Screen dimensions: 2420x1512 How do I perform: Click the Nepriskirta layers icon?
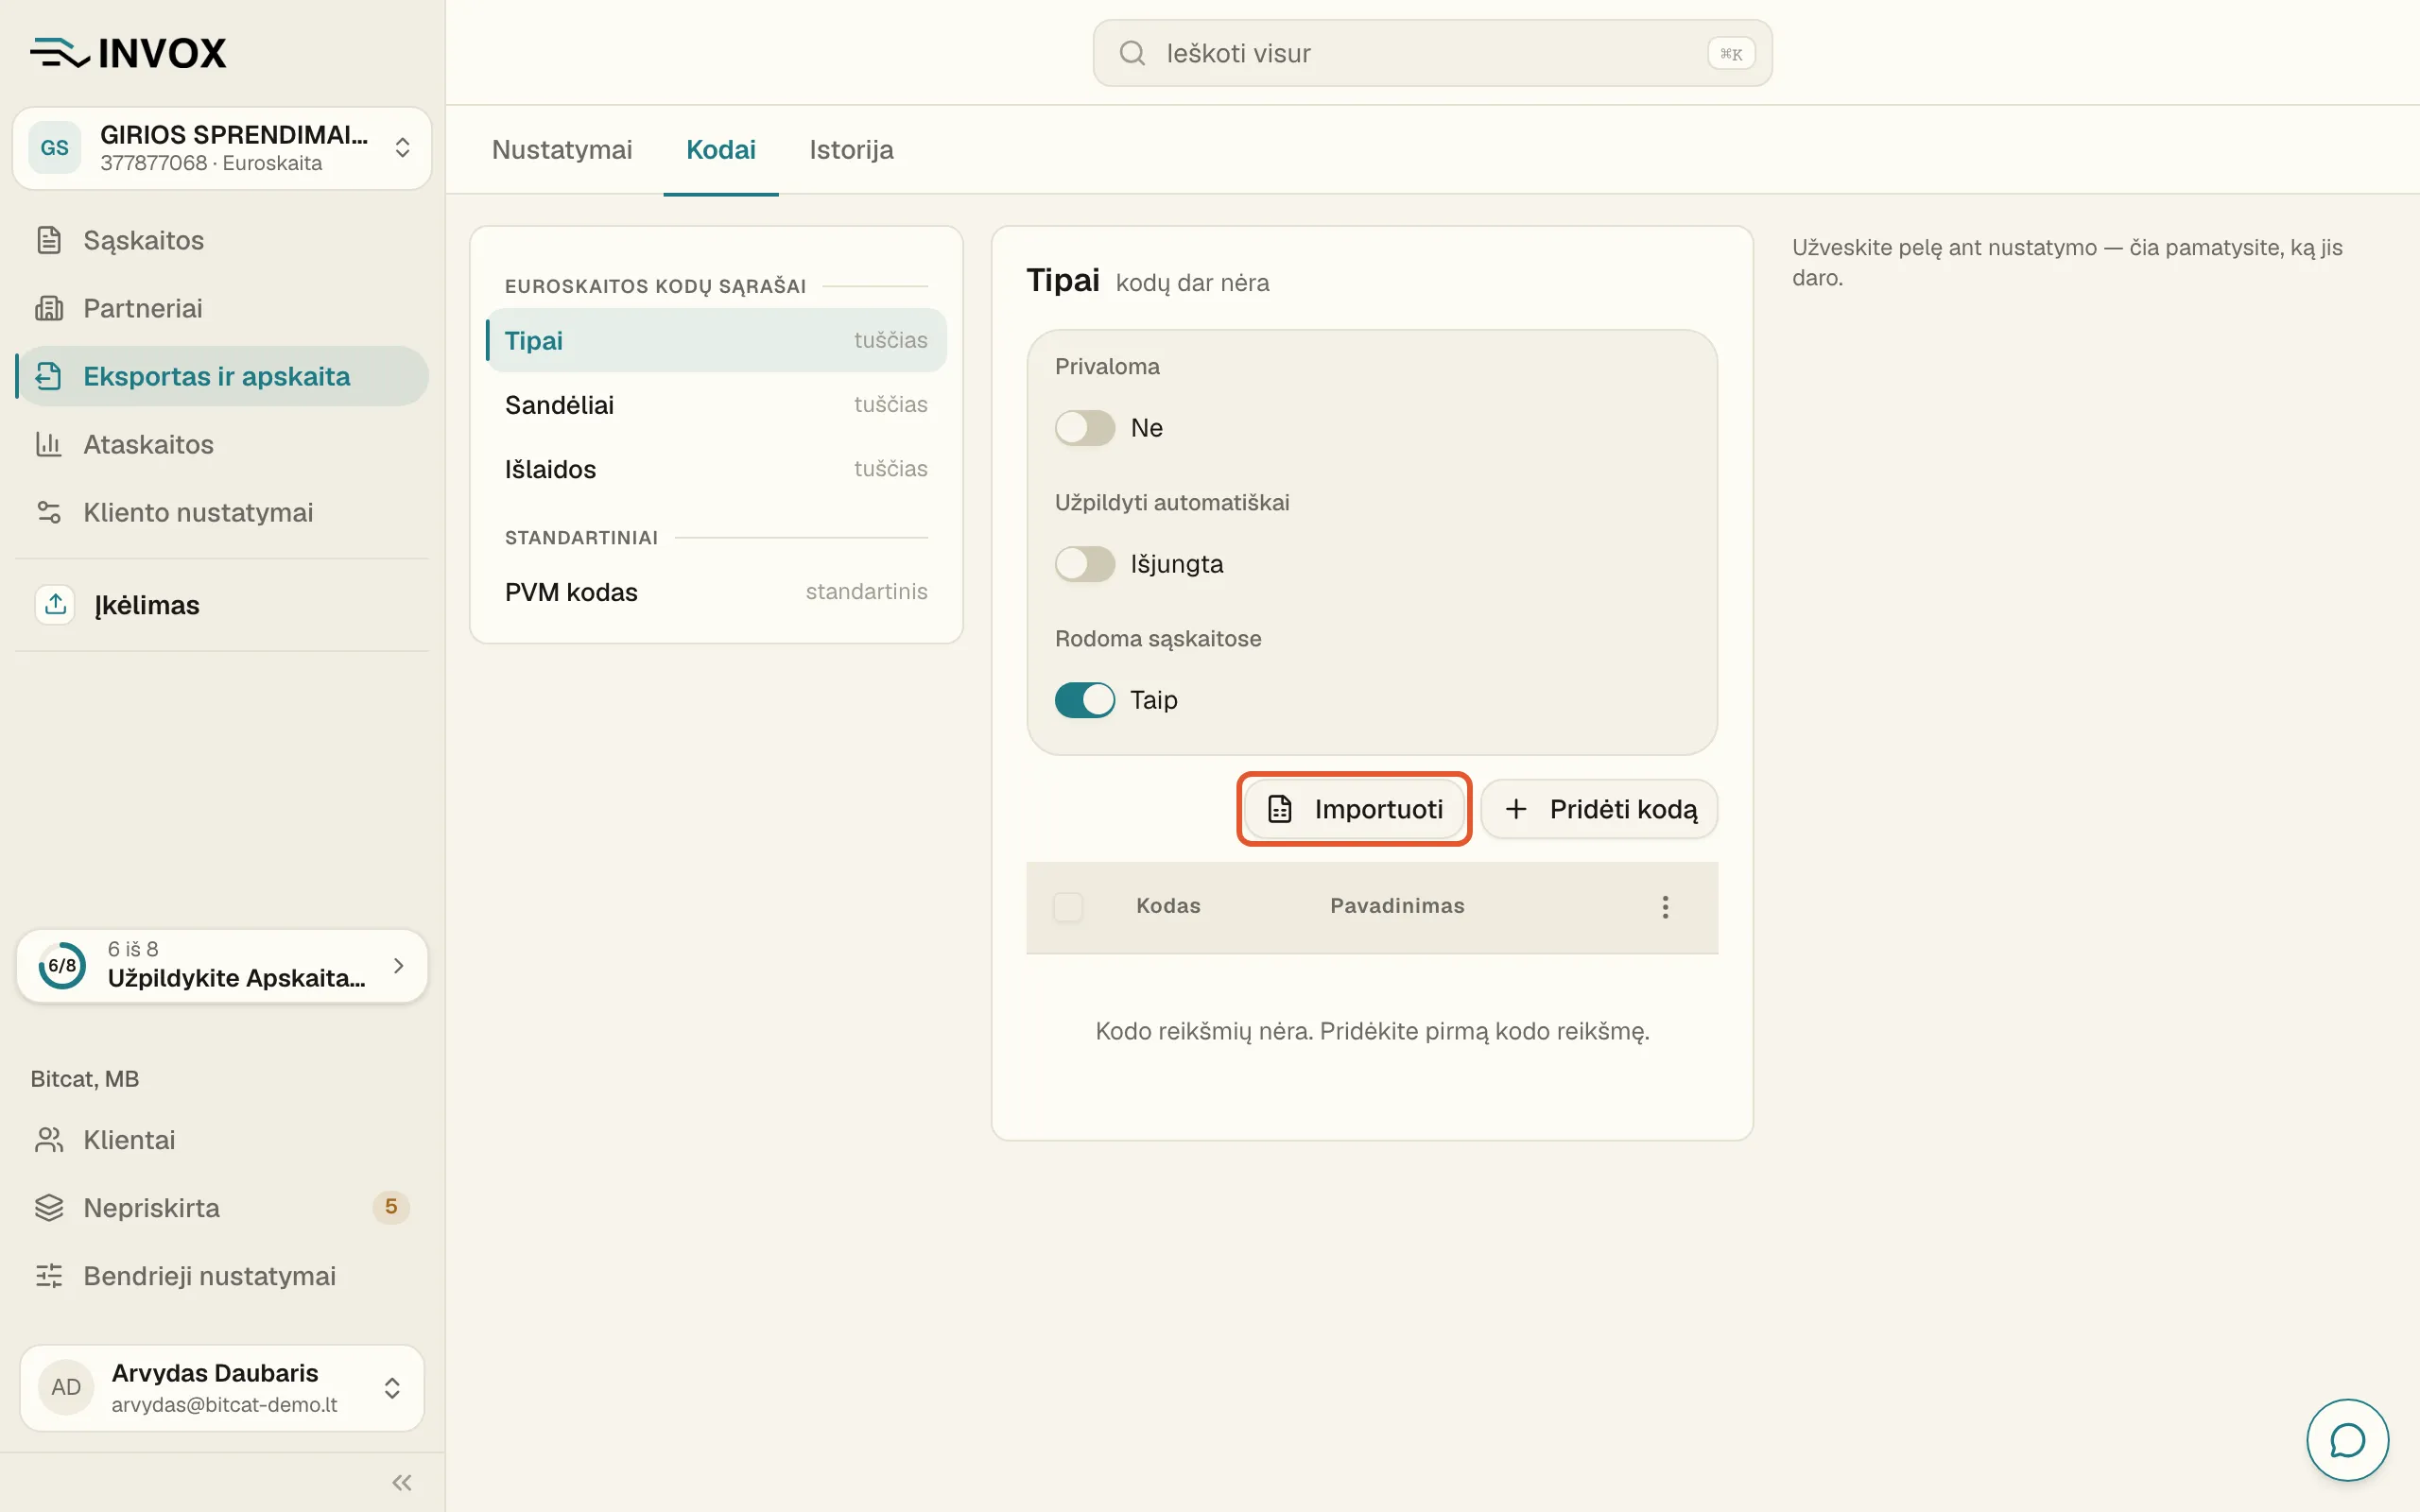tap(49, 1208)
